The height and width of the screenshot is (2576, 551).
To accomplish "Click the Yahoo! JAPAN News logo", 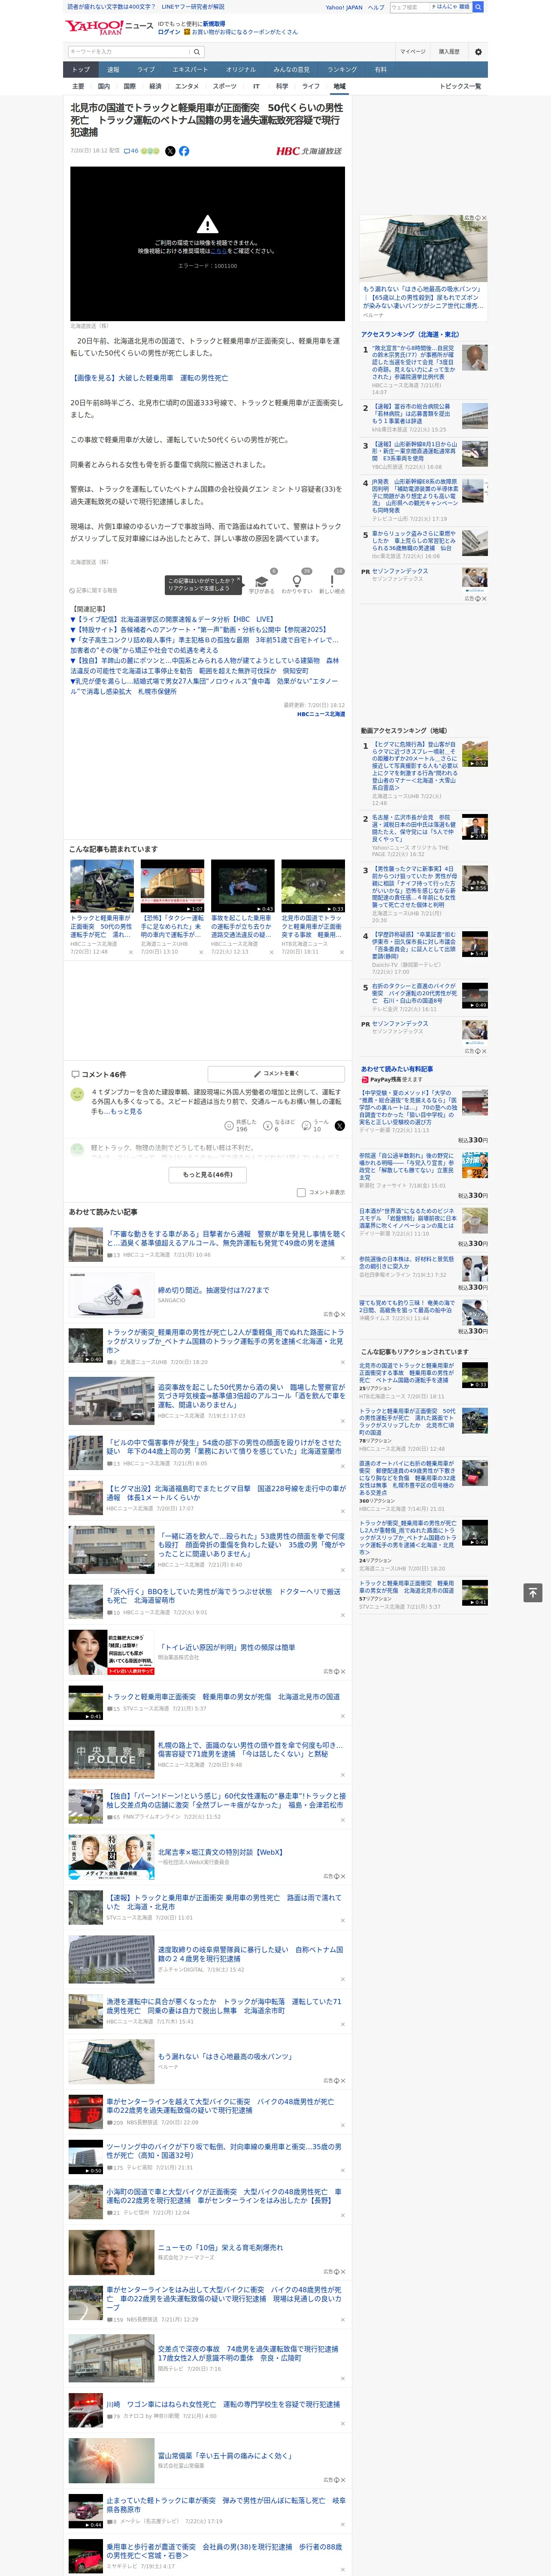I will (109, 27).
